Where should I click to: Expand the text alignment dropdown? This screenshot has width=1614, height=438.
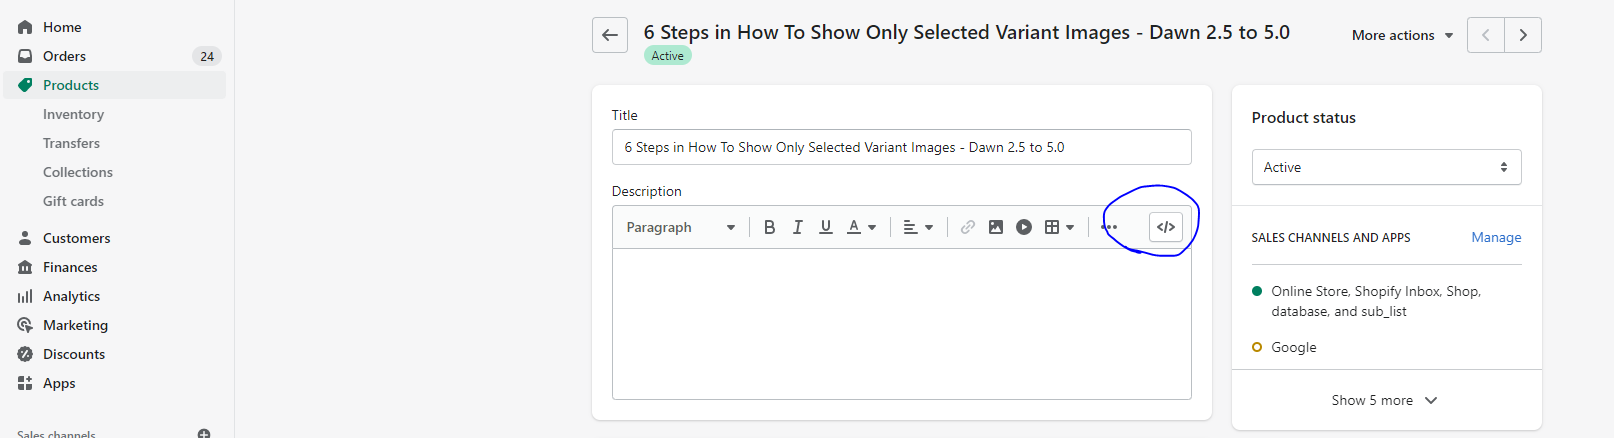pyautogui.click(x=917, y=227)
